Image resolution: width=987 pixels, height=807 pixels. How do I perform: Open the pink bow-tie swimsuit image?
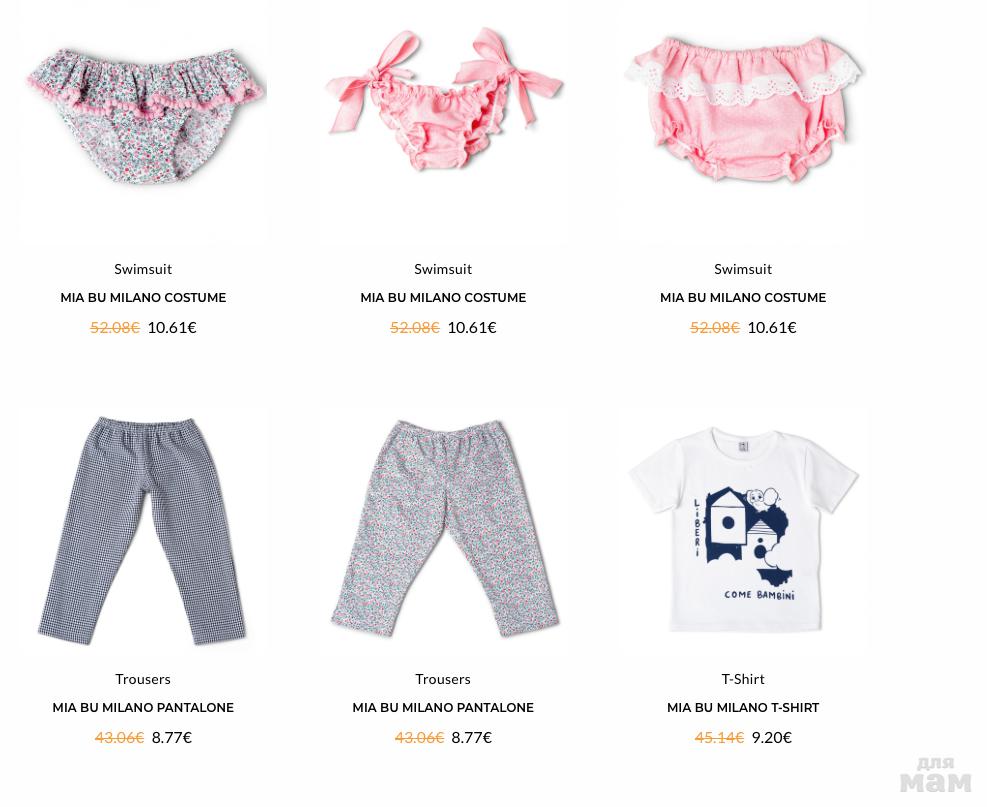[444, 99]
